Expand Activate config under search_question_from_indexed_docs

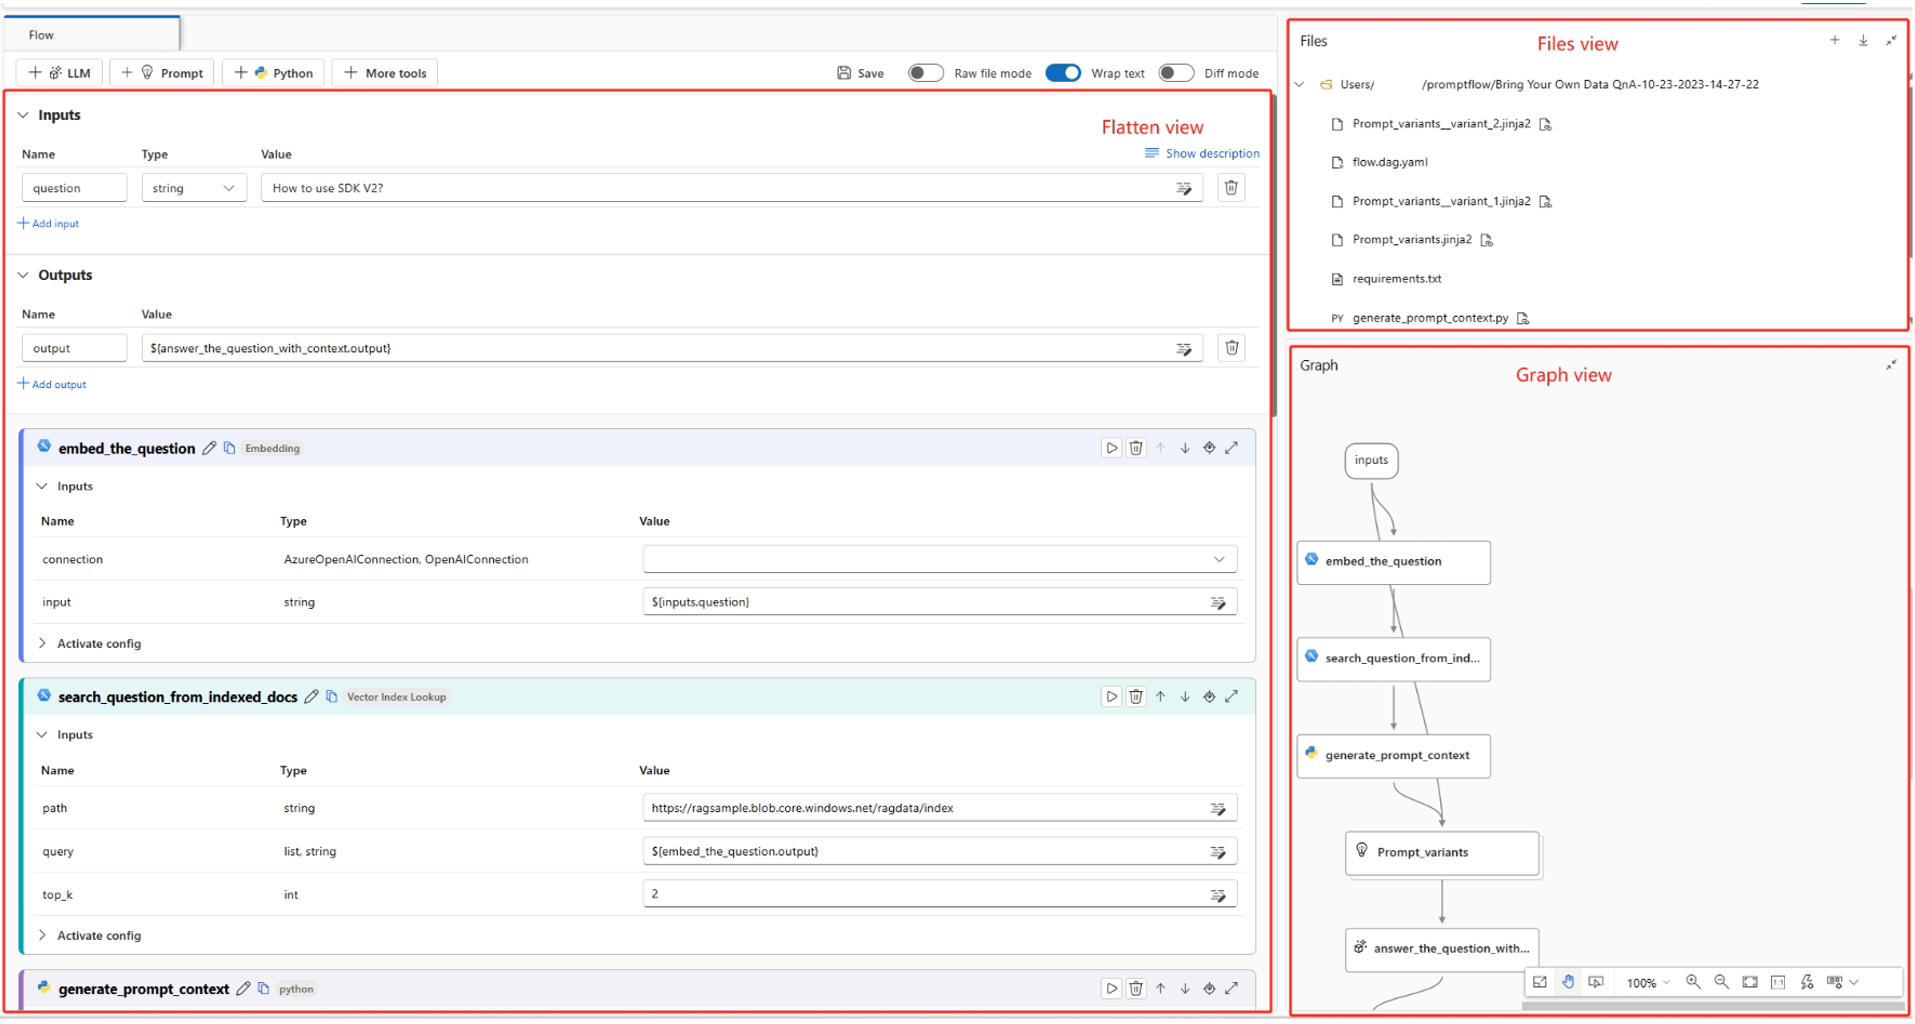tap(42, 936)
